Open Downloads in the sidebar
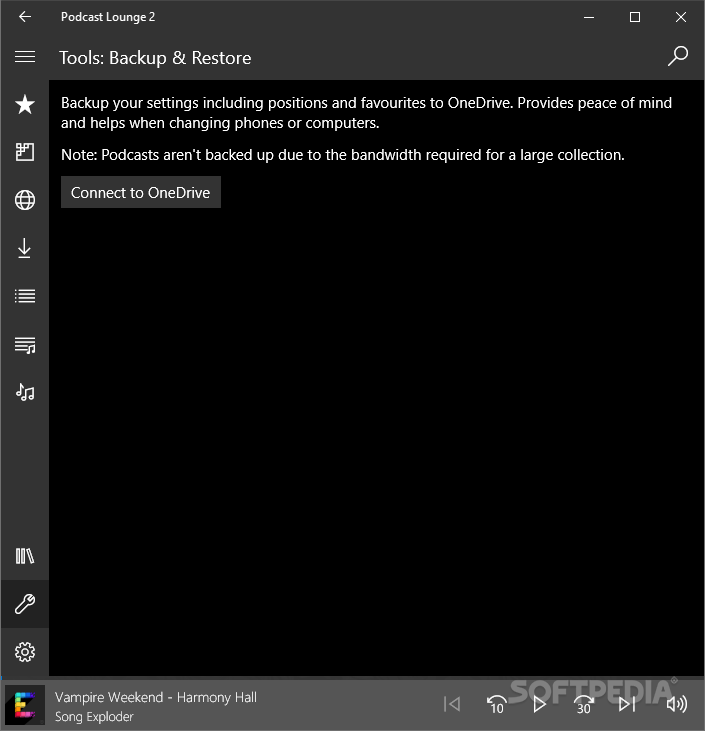The height and width of the screenshot is (731, 705). pyautogui.click(x=25, y=248)
